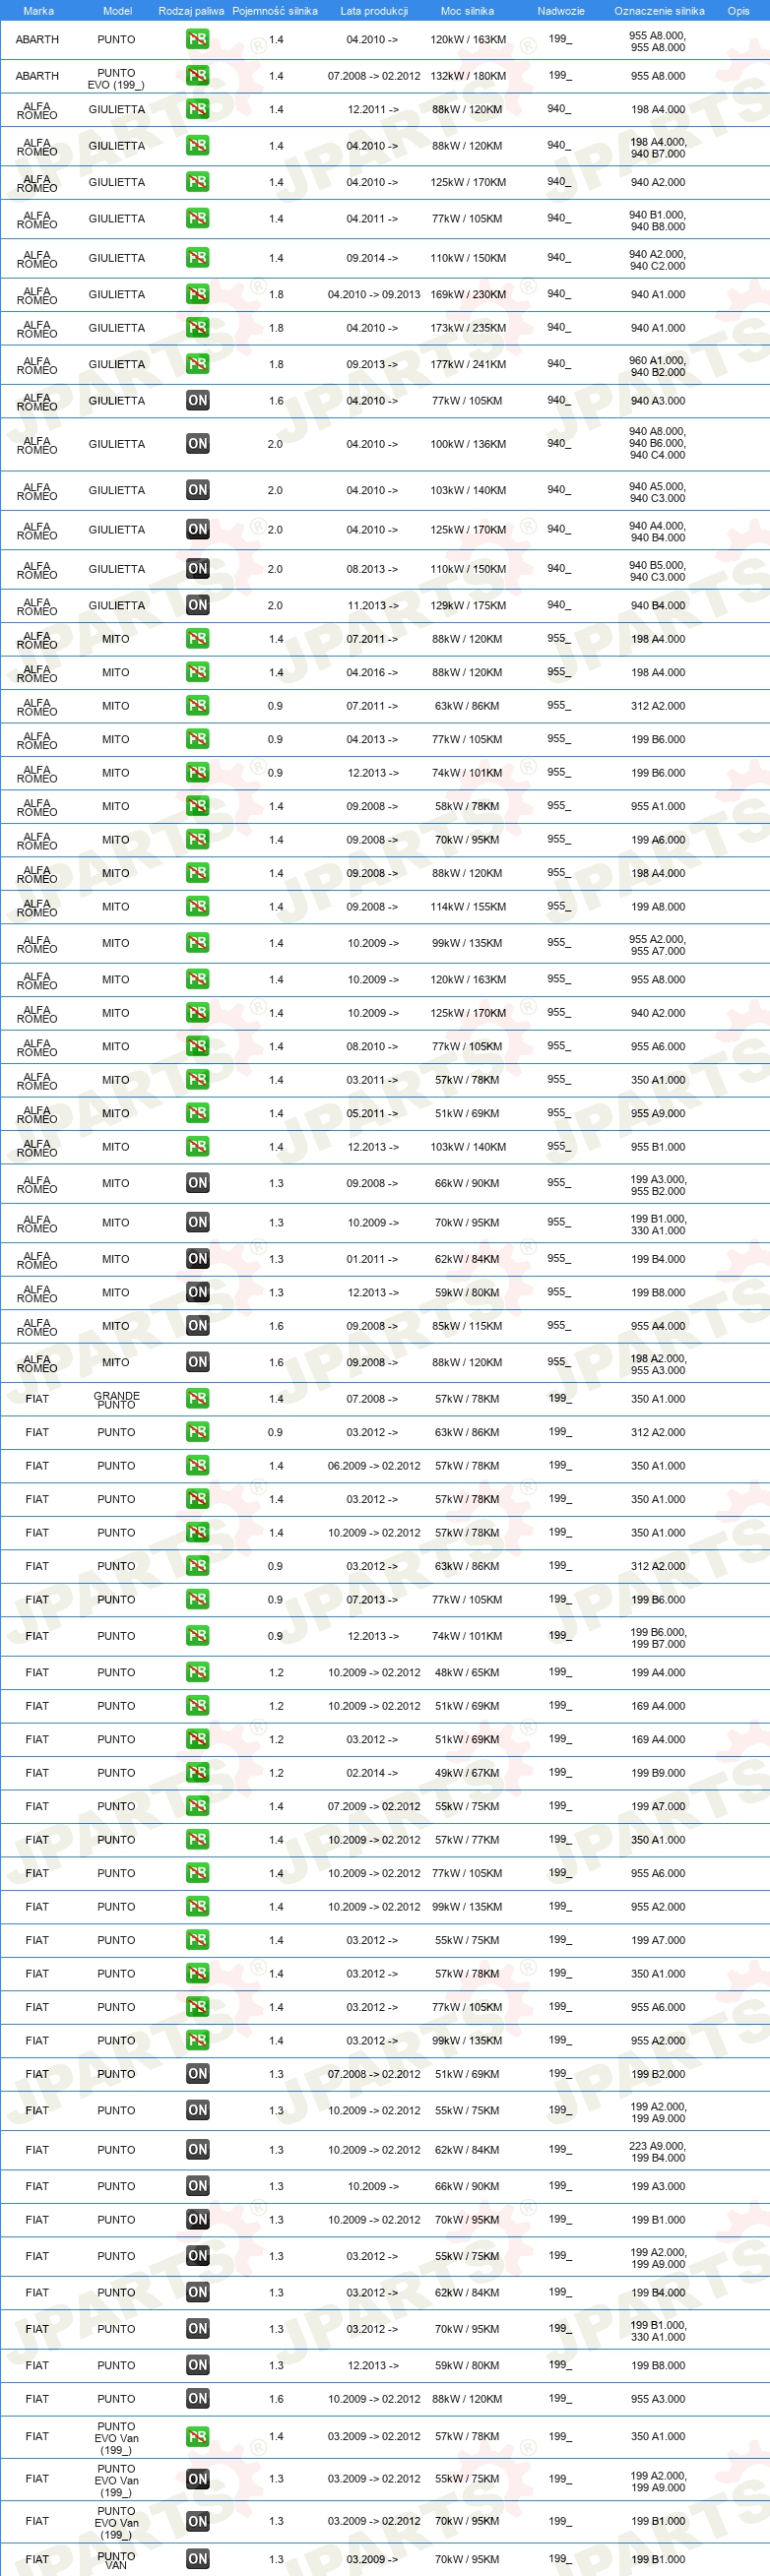The height and width of the screenshot is (2576, 770).
Task: Click the diesel ON icon in the MiTo 85kW / 115KM row
Action: [197, 1327]
